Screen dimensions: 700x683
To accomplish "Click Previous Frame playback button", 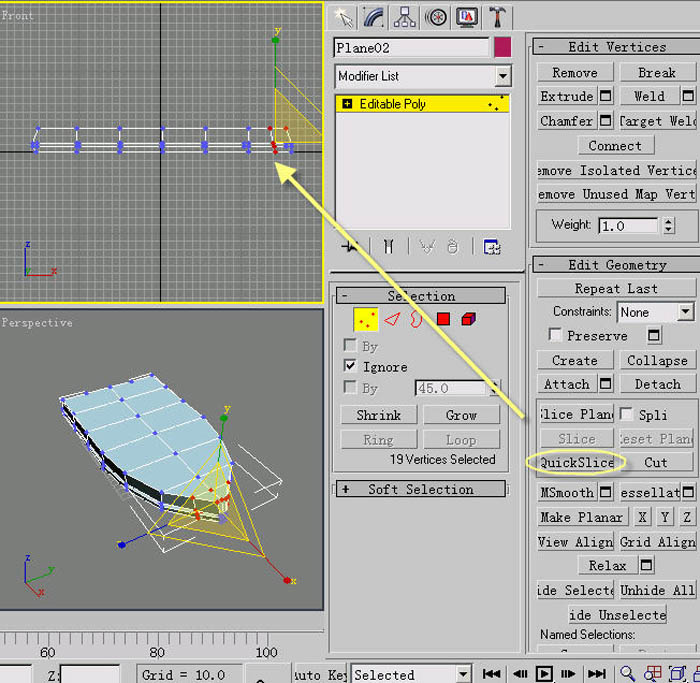I will pyautogui.click(x=520, y=674).
